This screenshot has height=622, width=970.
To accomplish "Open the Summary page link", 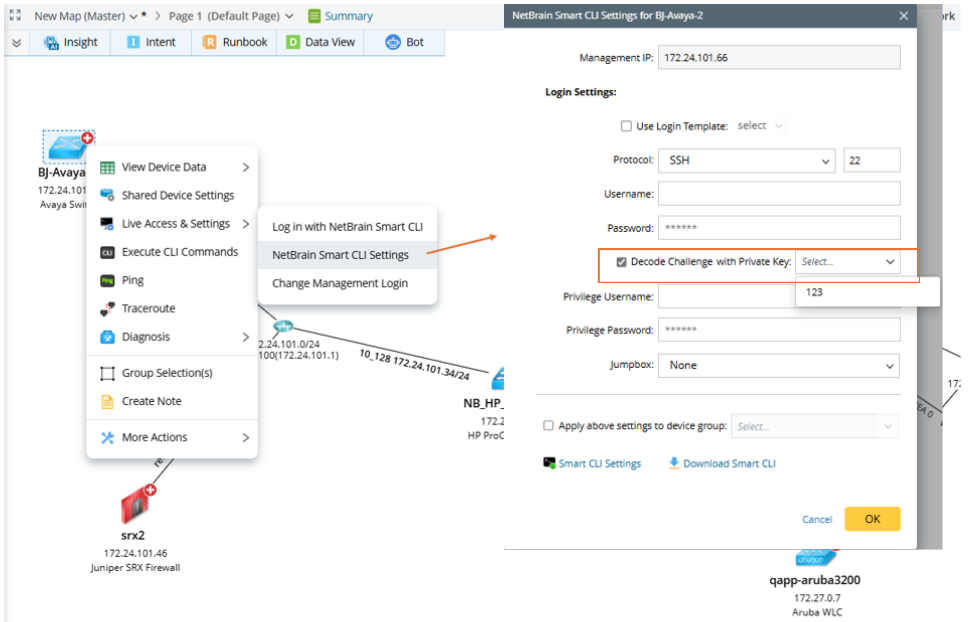I will coord(340,16).
